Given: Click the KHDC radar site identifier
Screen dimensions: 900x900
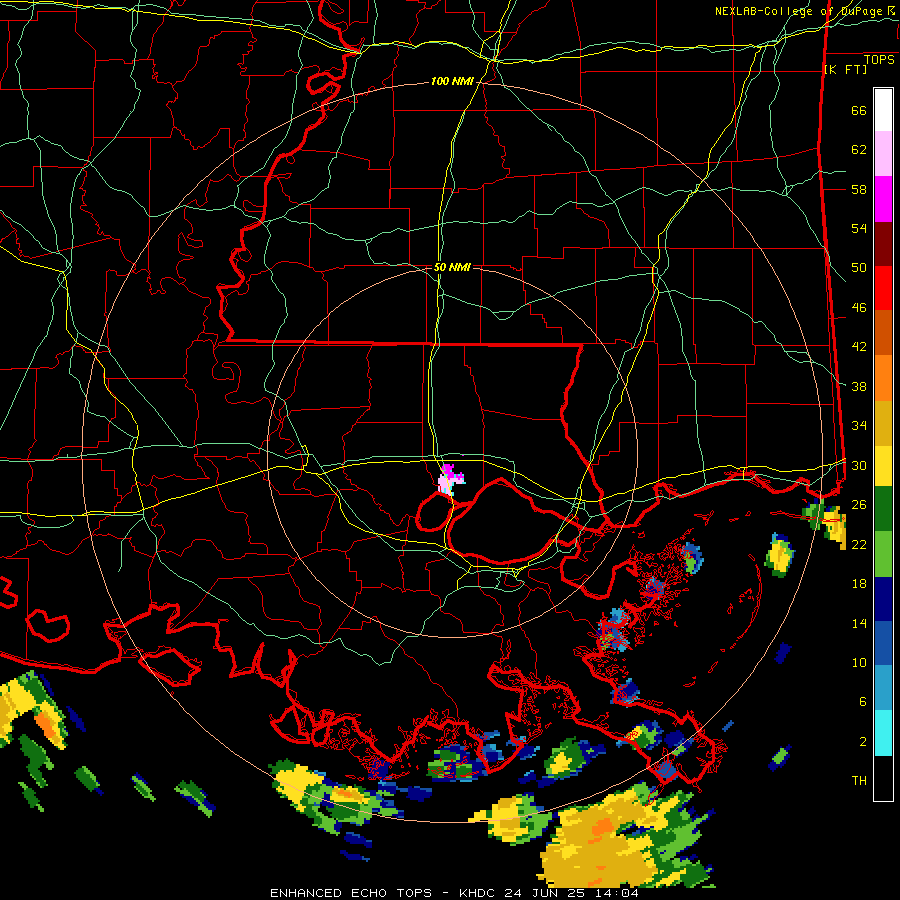Looking at the screenshot, I should tap(479, 893).
